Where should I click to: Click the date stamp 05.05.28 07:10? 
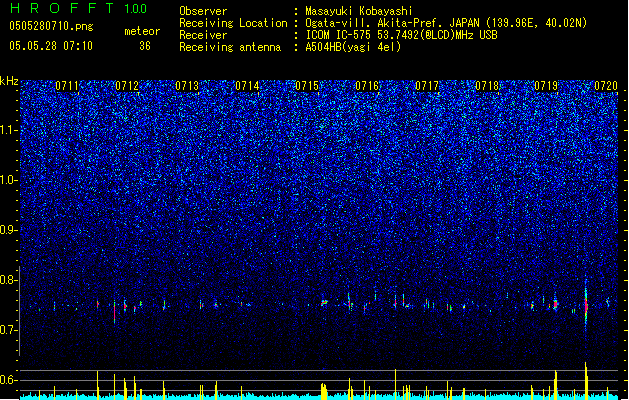51,46
